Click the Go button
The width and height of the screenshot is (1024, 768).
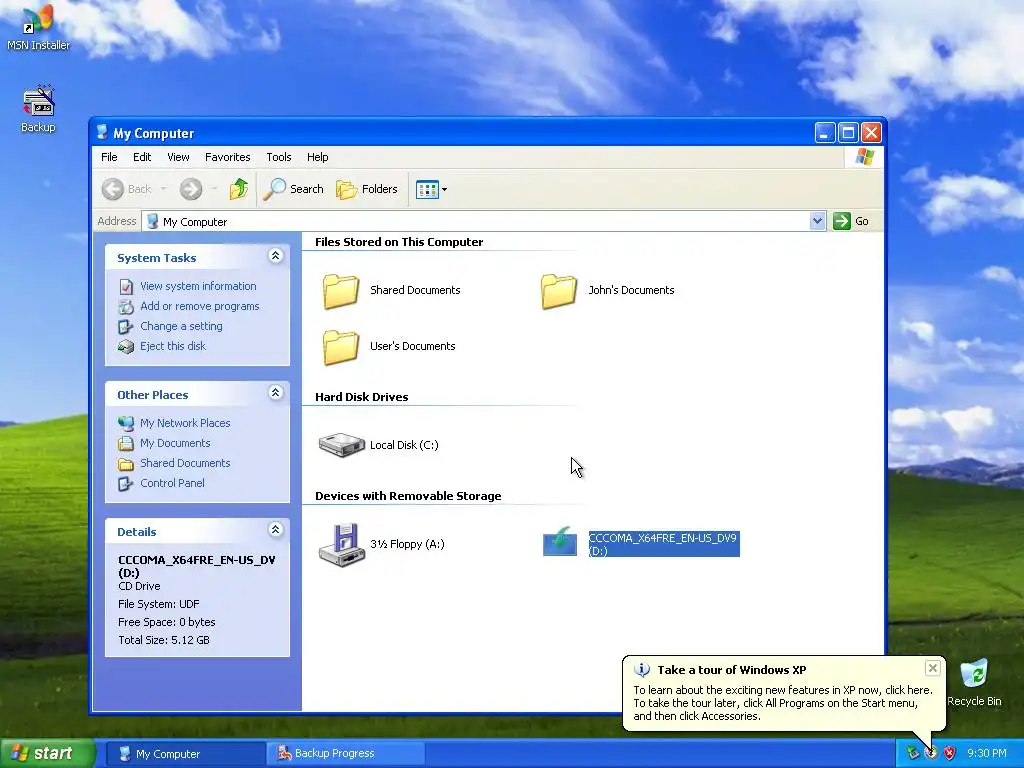[851, 221]
